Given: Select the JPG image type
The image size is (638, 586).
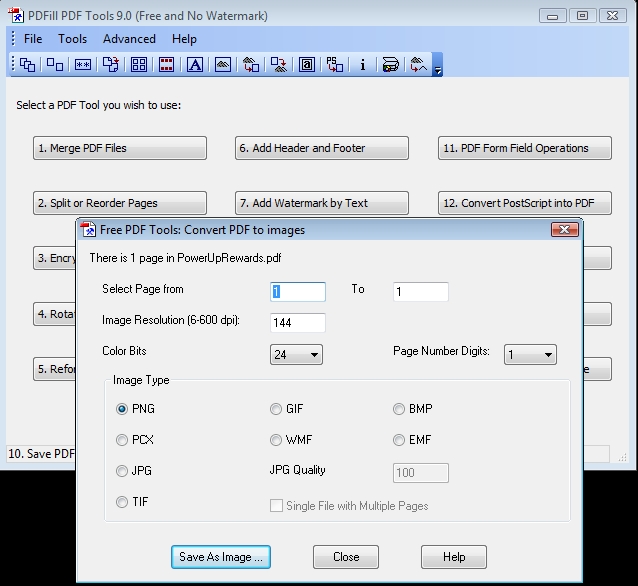Looking at the screenshot, I should point(122,471).
